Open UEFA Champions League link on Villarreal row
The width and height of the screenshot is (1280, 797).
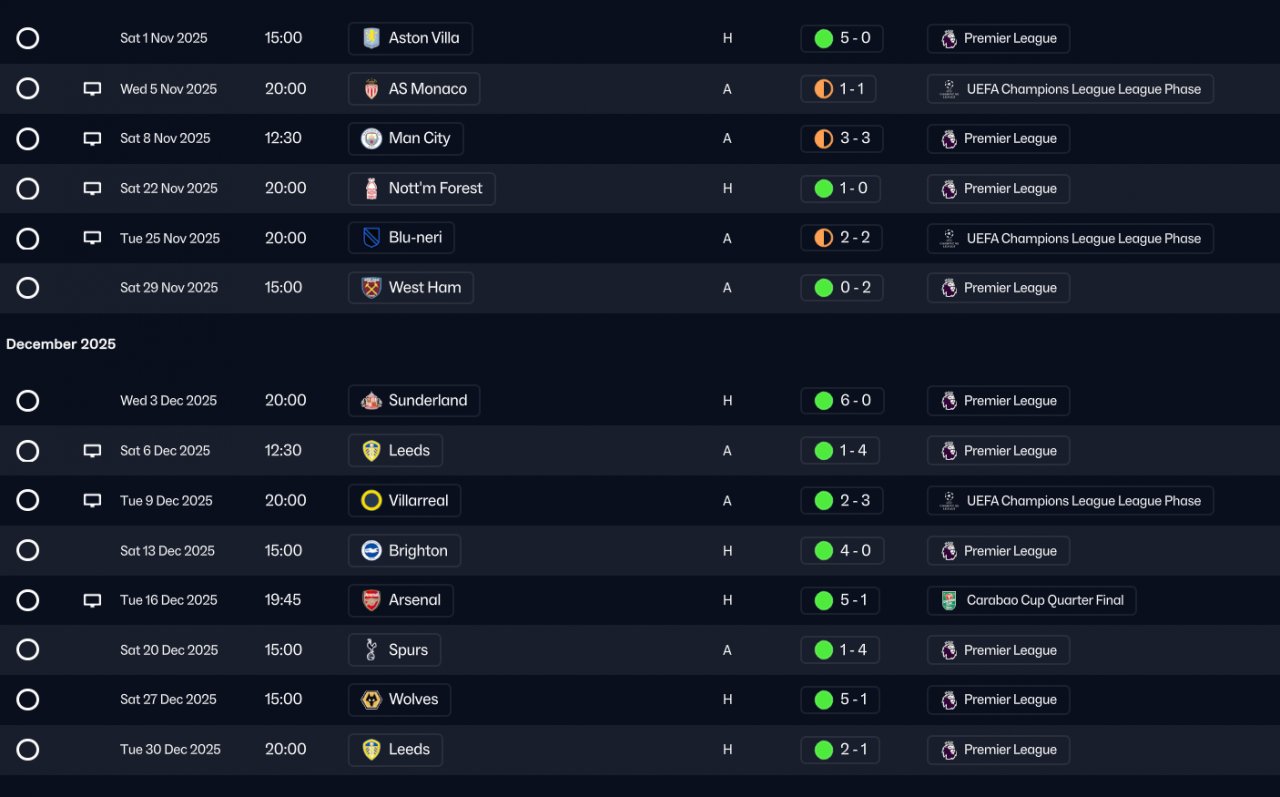[1070, 501]
